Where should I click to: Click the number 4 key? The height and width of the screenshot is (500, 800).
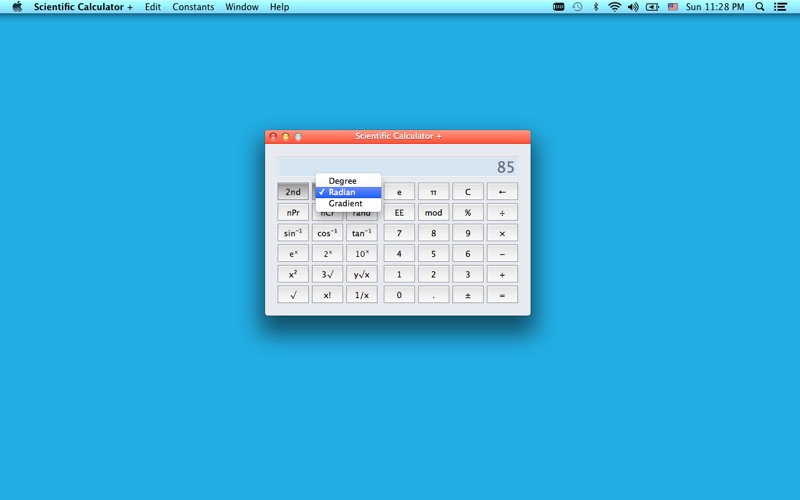[399, 253]
